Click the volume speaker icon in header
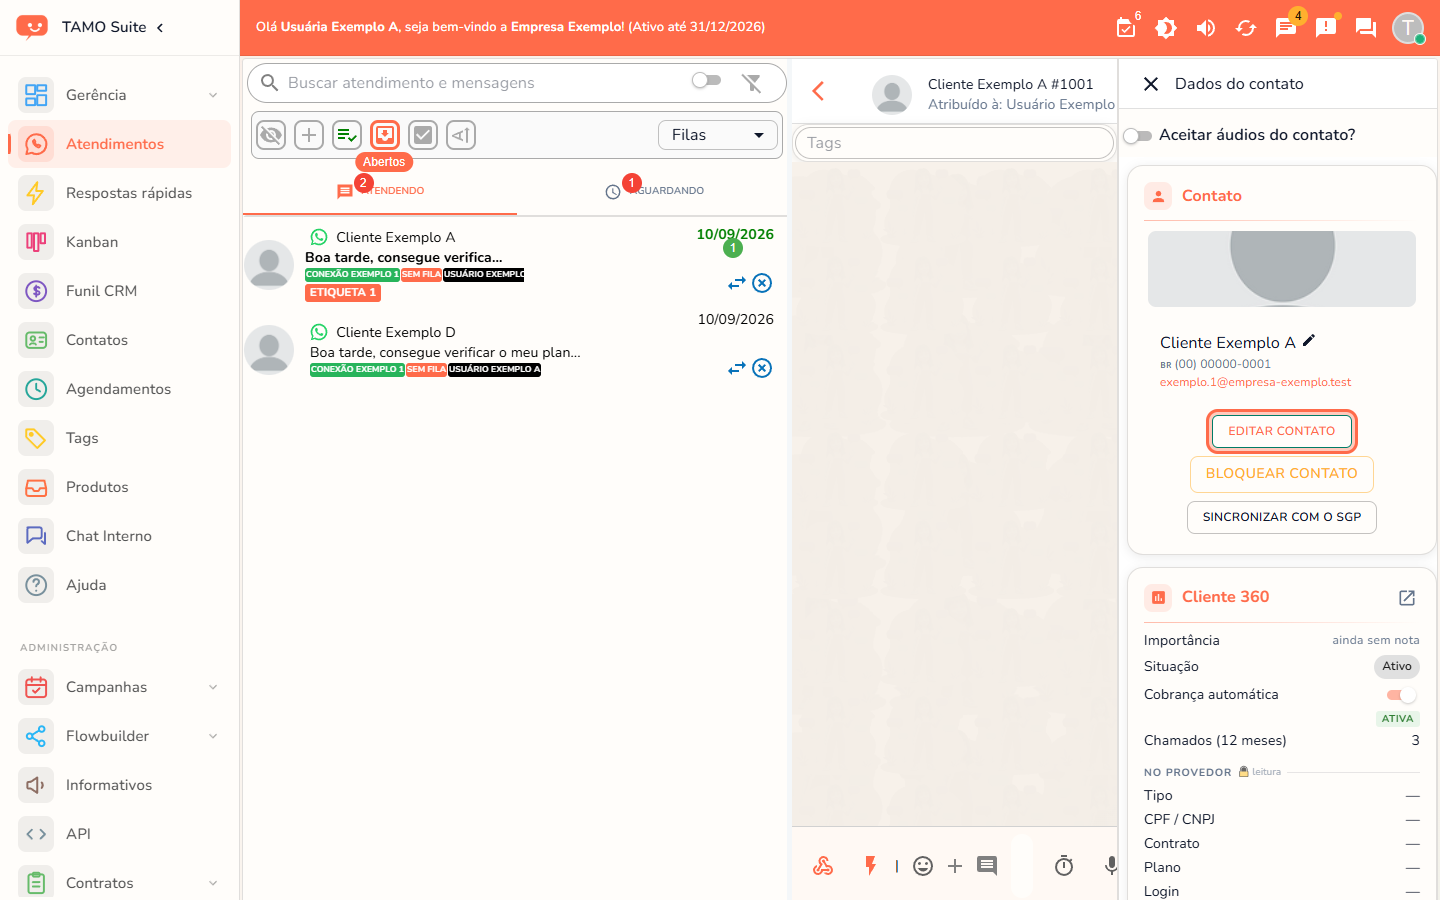Image resolution: width=1440 pixels, height=900 pixels. tap(1206, 28)
